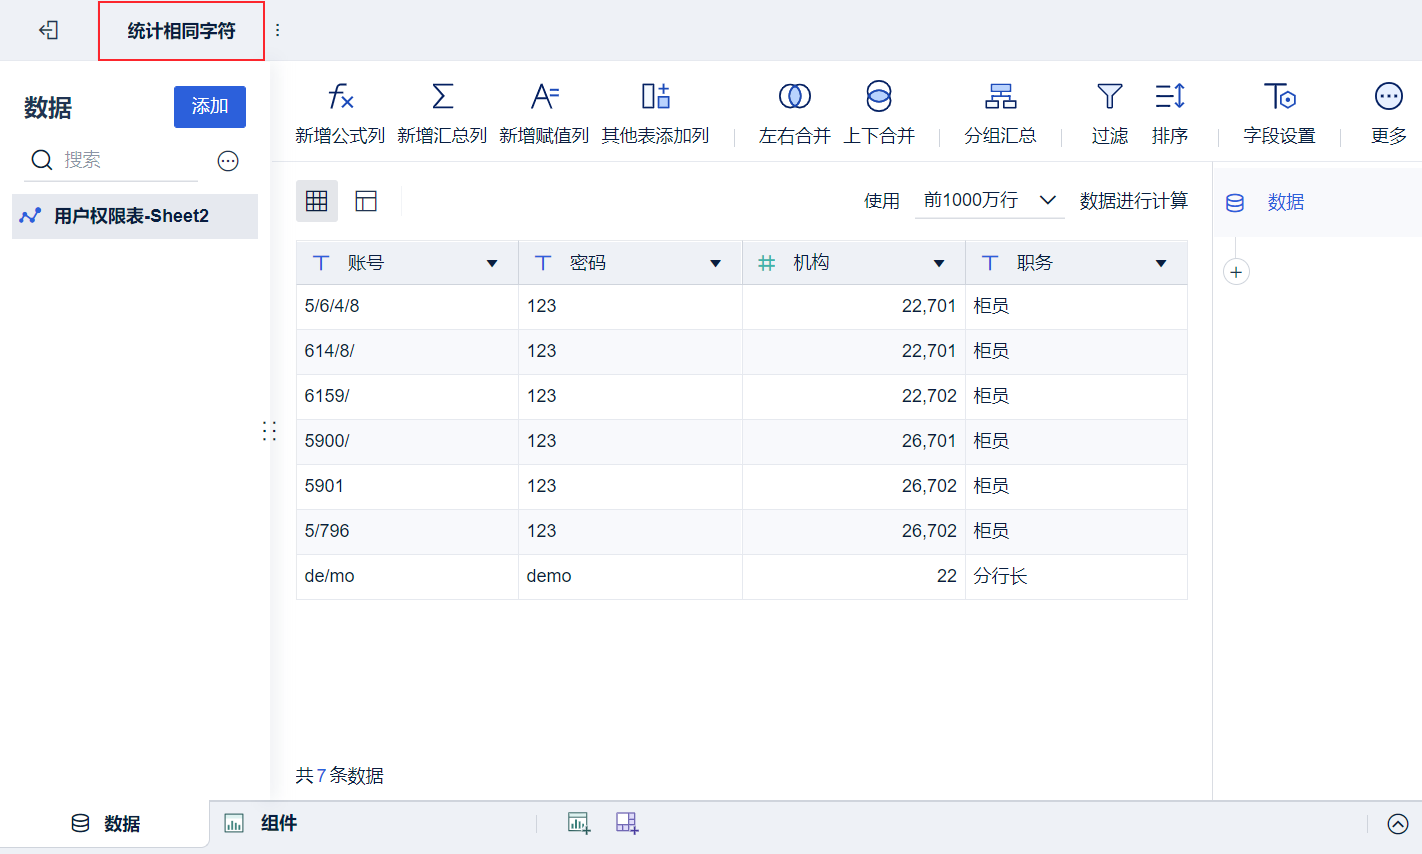Click the 数据 step in the right panel
This screenshot has height=854, width=1422.
click(x=1285, y=202)
